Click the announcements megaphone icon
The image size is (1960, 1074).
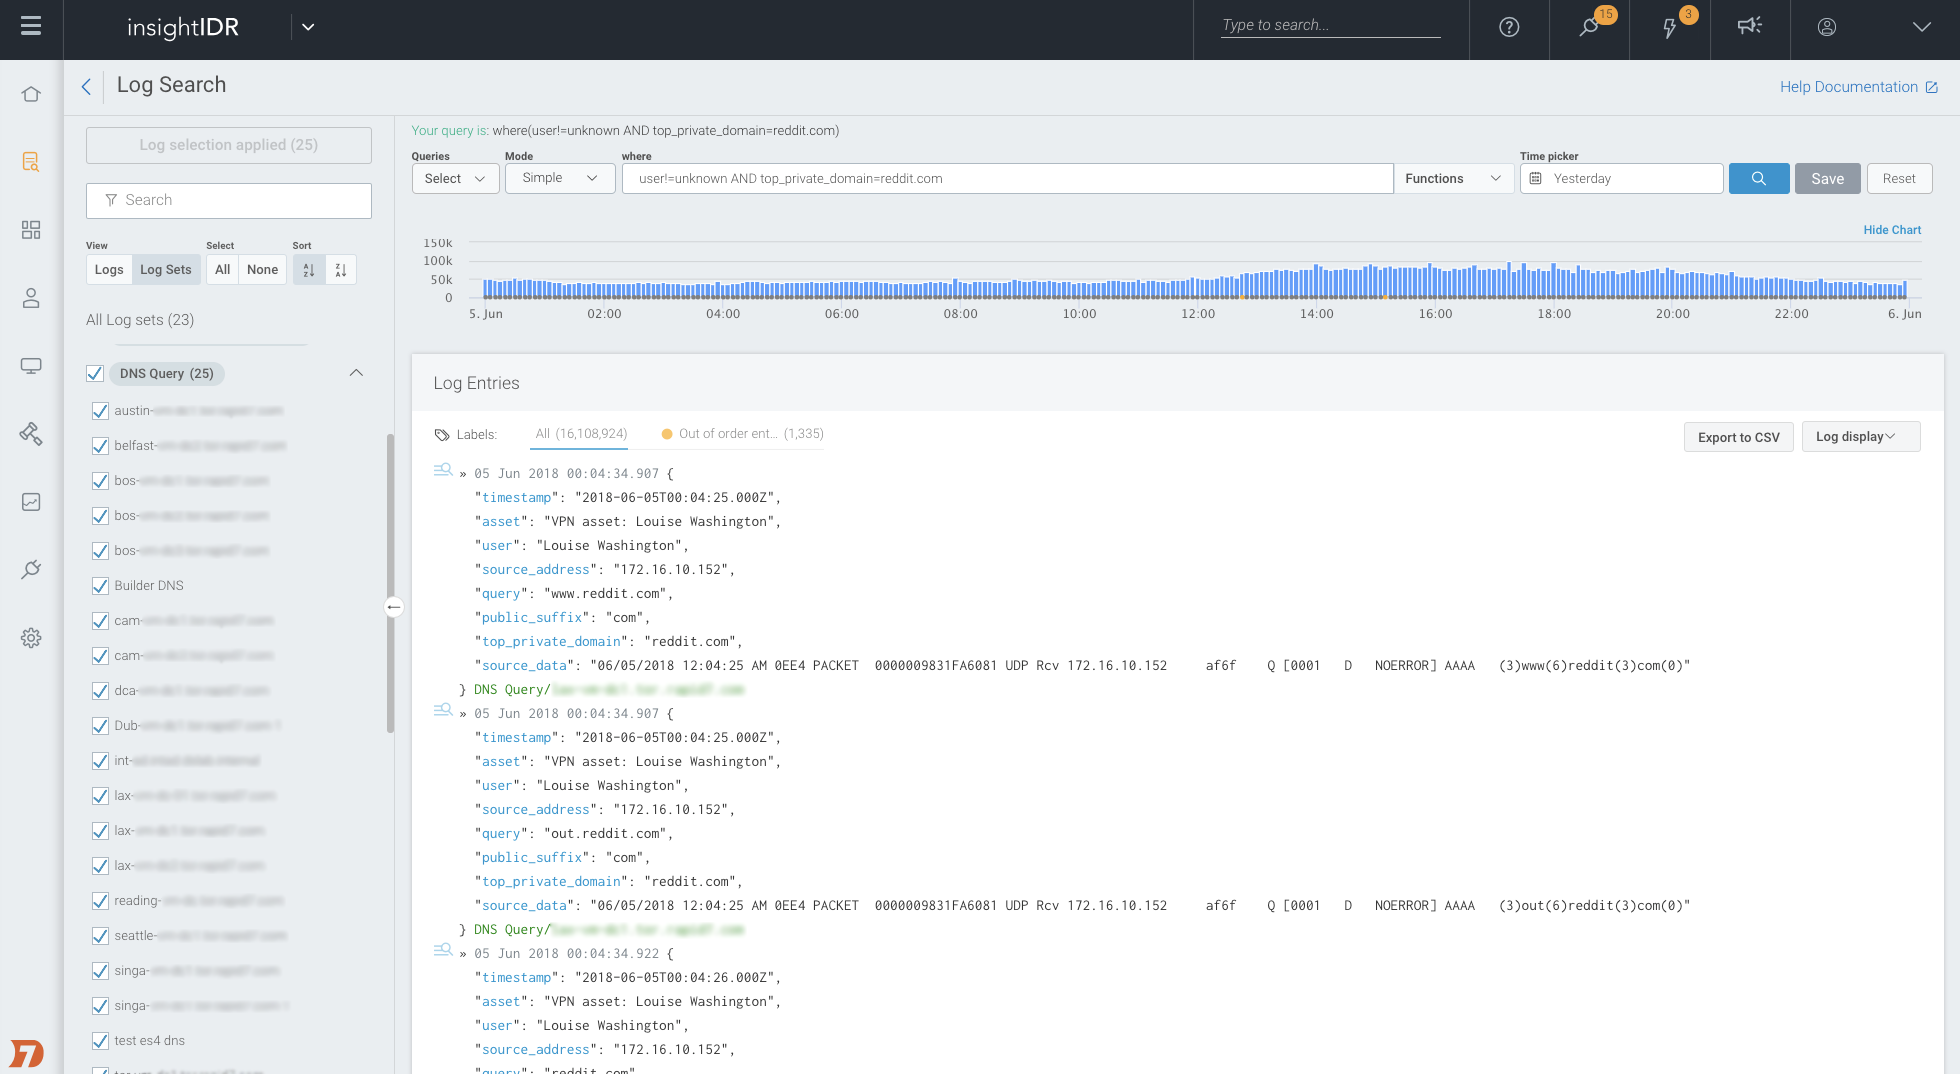(x=1749, y=27)
